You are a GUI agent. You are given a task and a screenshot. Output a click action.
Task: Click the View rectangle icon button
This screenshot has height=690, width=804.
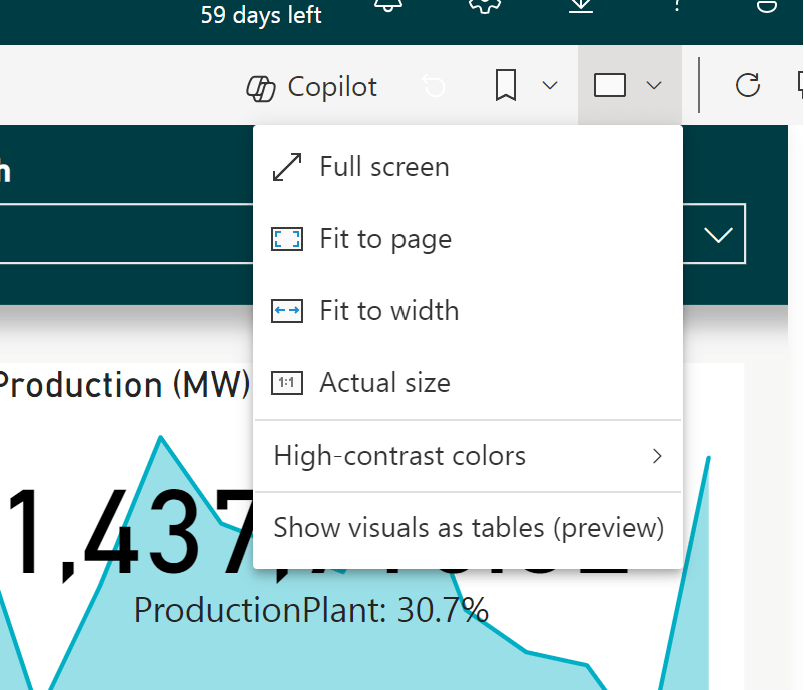(x=610, y=86)
